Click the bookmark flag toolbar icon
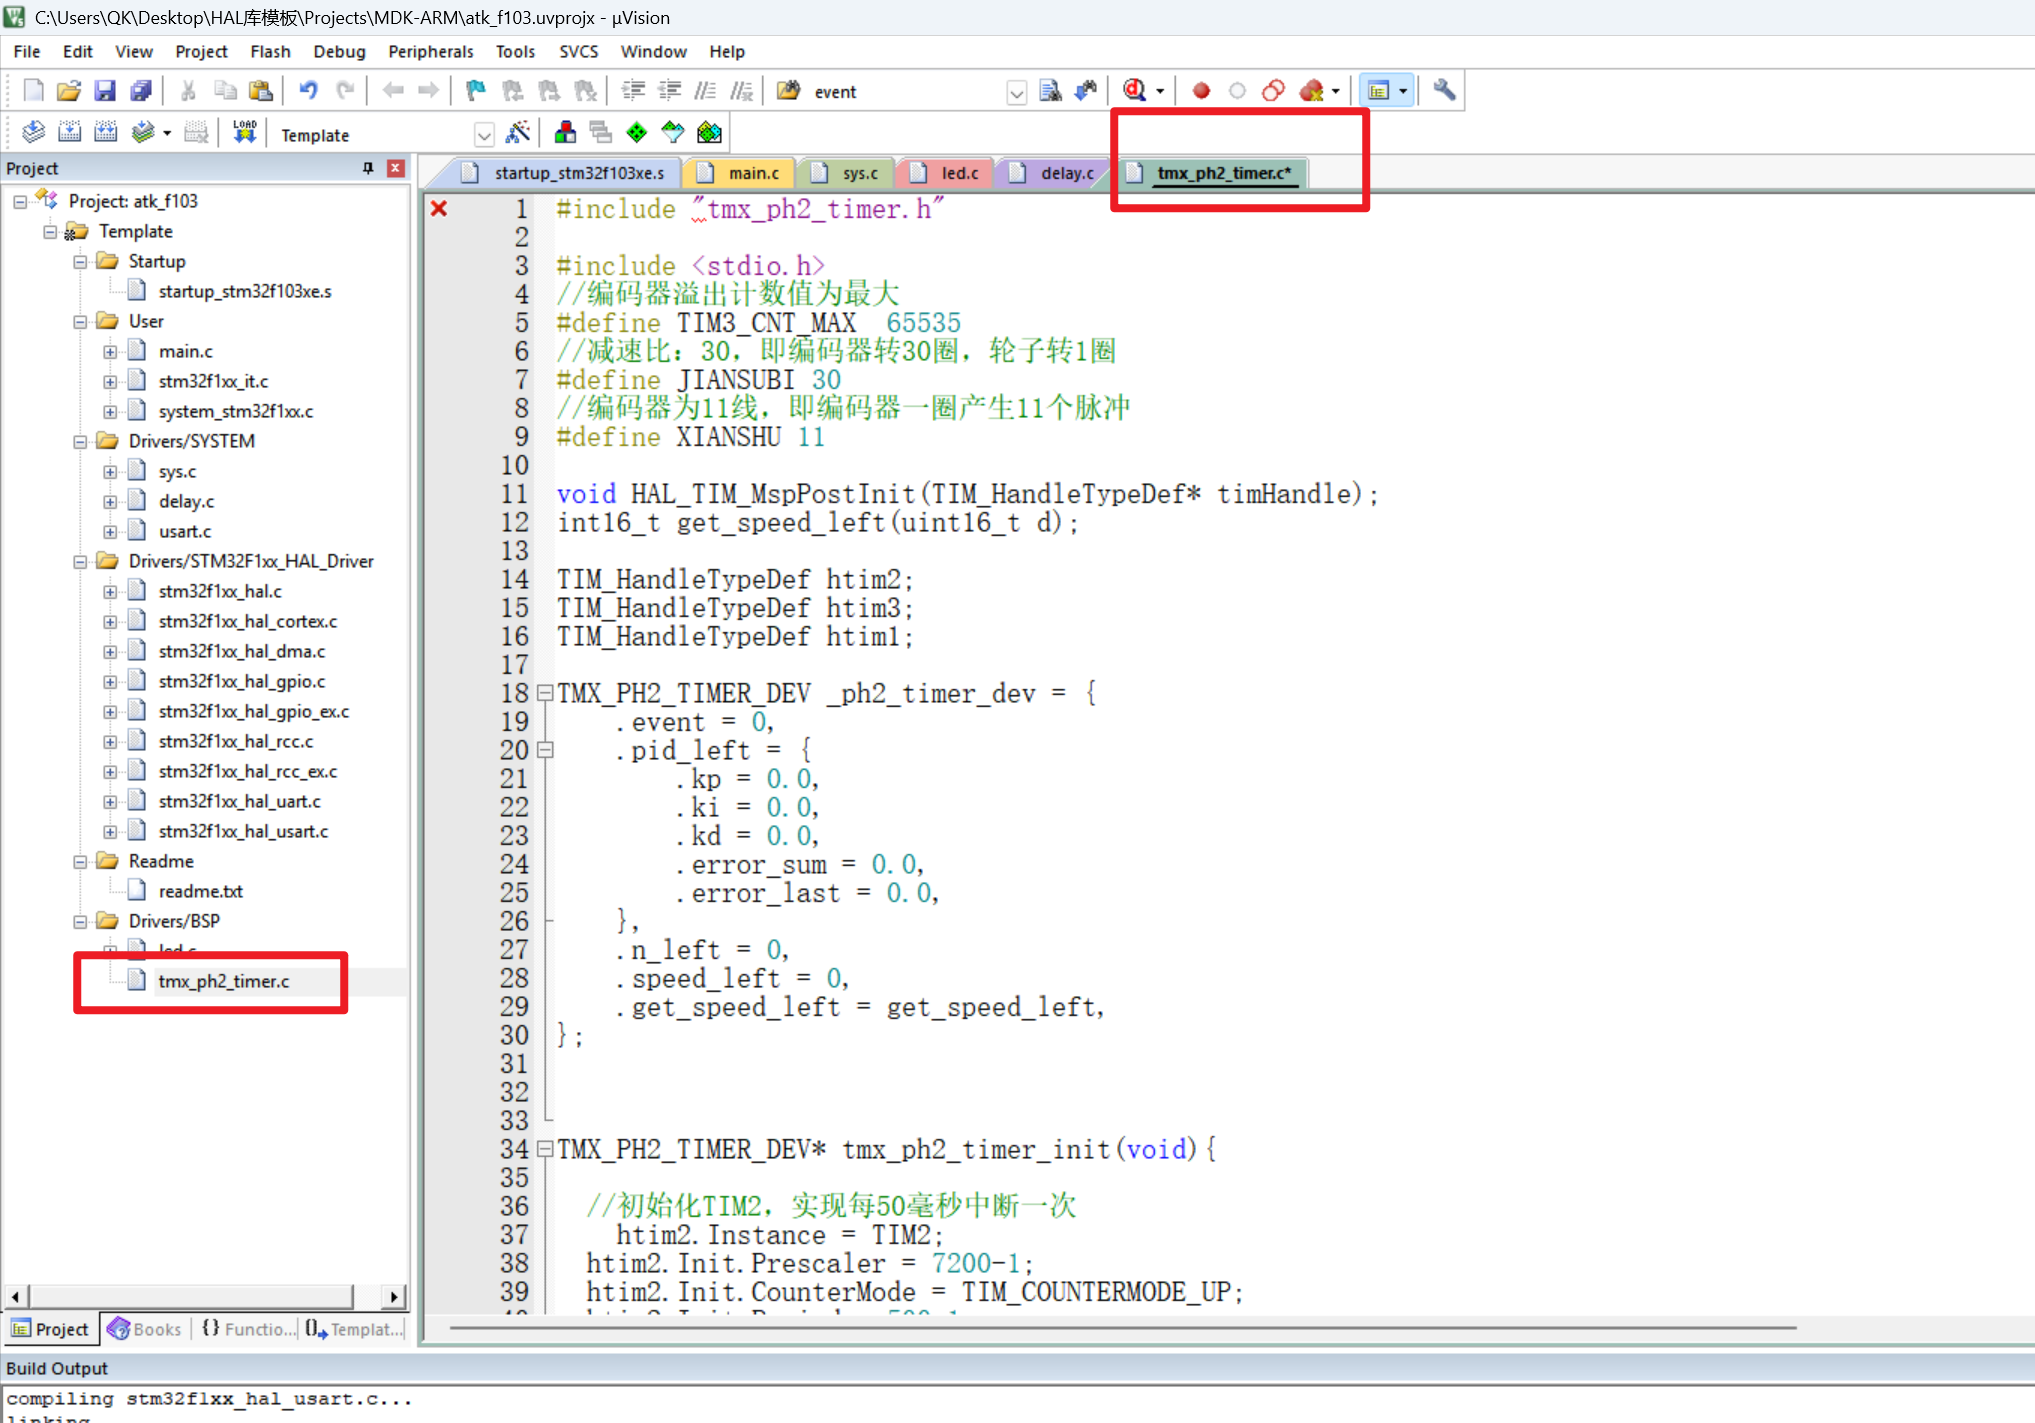This screenshot has width=2035, height=1423. 476,91
